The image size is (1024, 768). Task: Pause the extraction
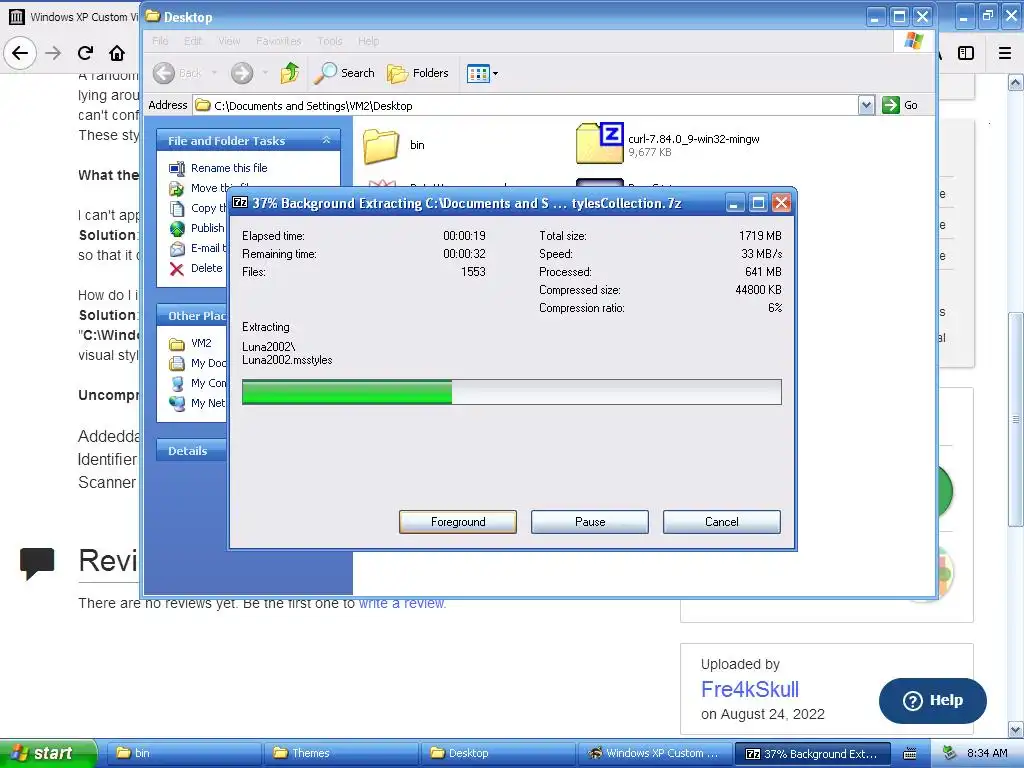click(x=590, y=522)
